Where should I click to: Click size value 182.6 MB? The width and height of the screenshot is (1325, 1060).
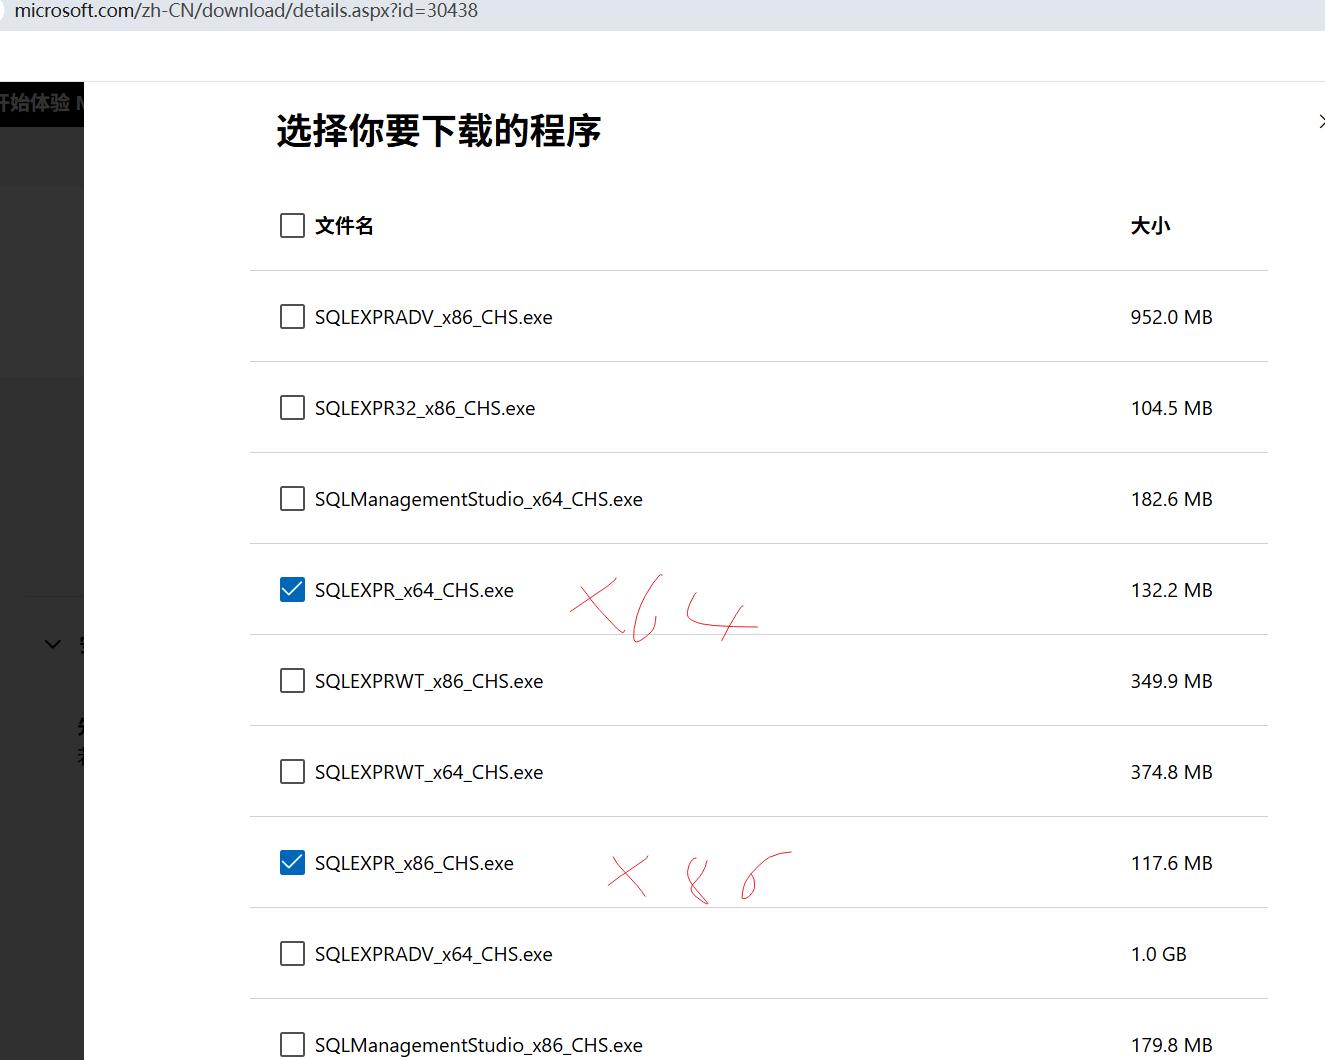coord(1171,499)
